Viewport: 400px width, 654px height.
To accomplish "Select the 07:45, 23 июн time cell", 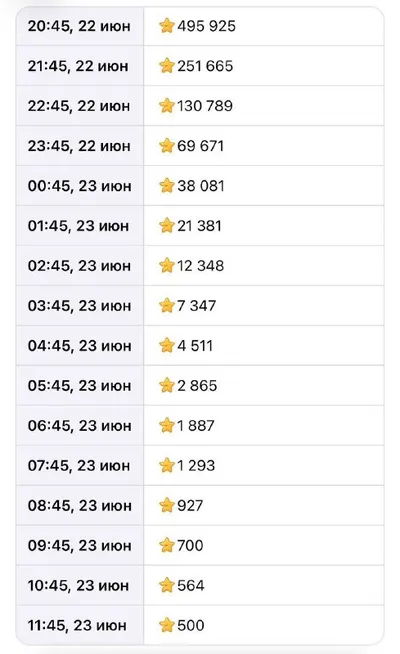I will 79,465.
